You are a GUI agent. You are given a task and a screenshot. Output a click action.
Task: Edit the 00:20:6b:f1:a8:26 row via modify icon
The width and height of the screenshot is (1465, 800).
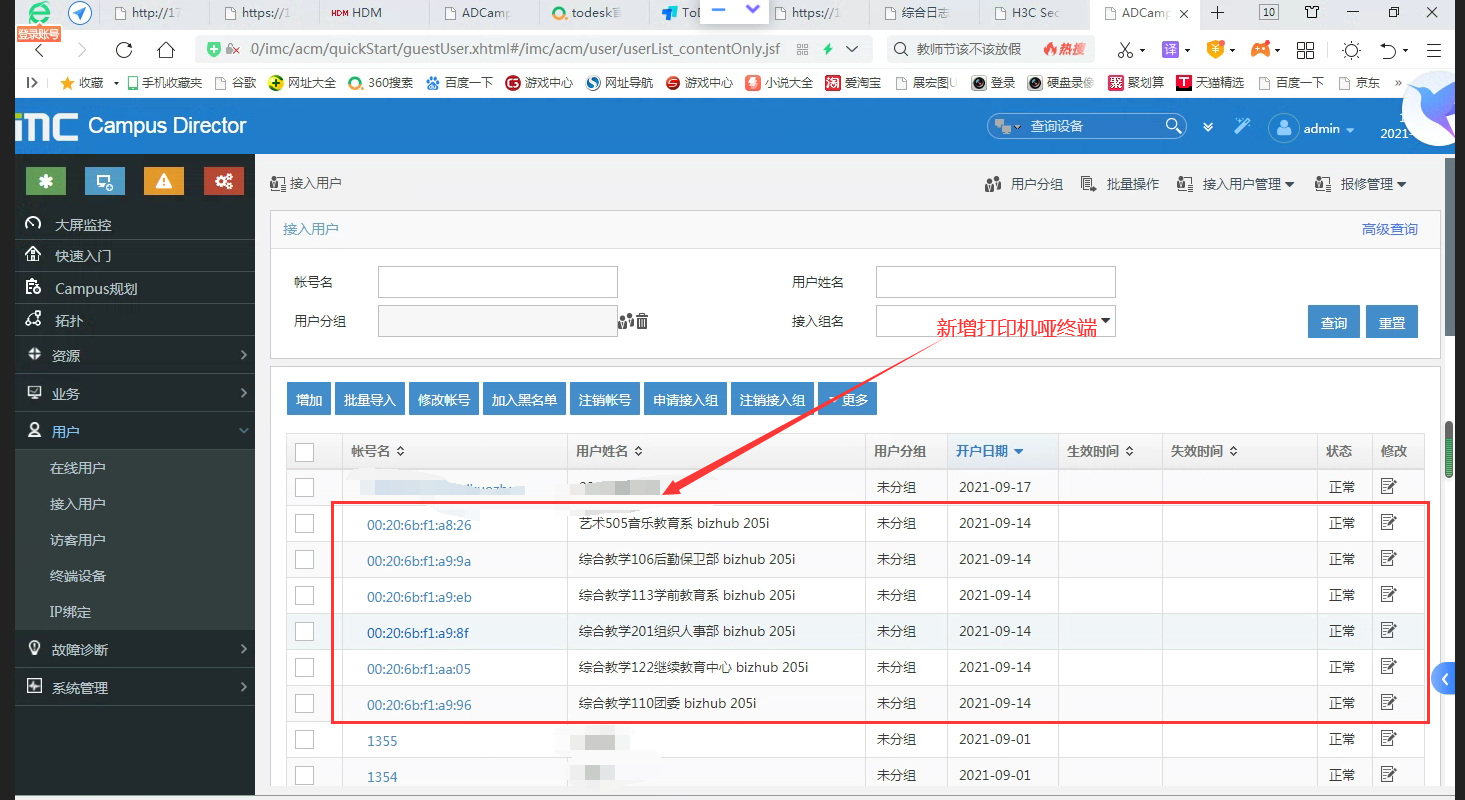(x=1388, y=522)
